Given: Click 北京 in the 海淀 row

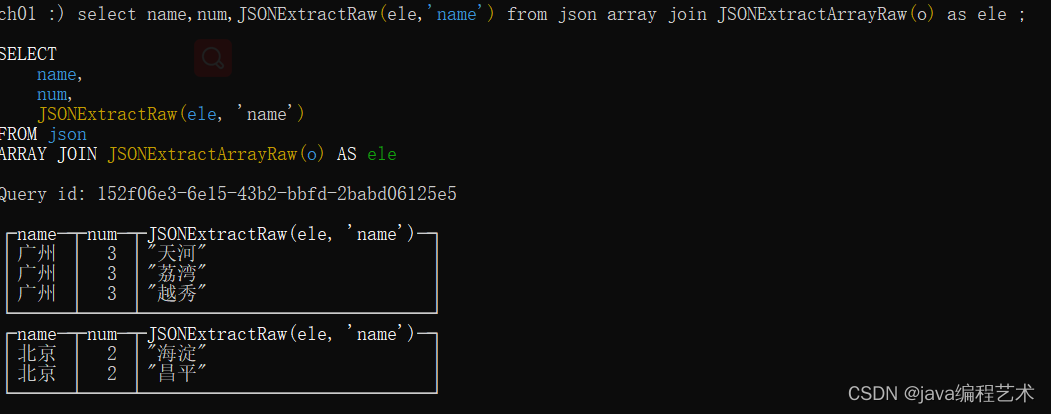Looking at the screenshot, I should click(37, 354).
